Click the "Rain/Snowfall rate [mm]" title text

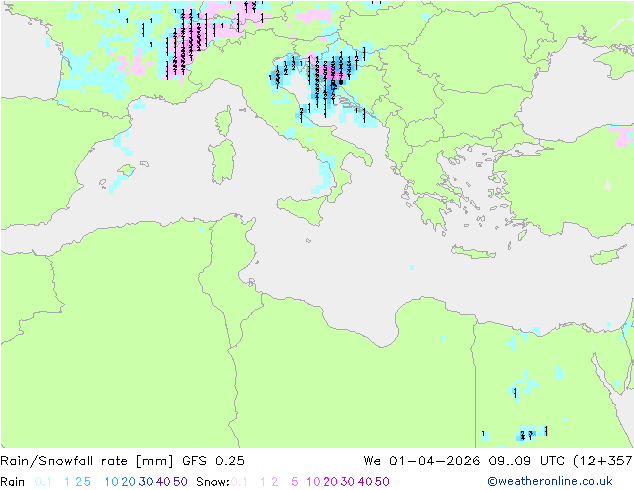[x=87, y=461]
